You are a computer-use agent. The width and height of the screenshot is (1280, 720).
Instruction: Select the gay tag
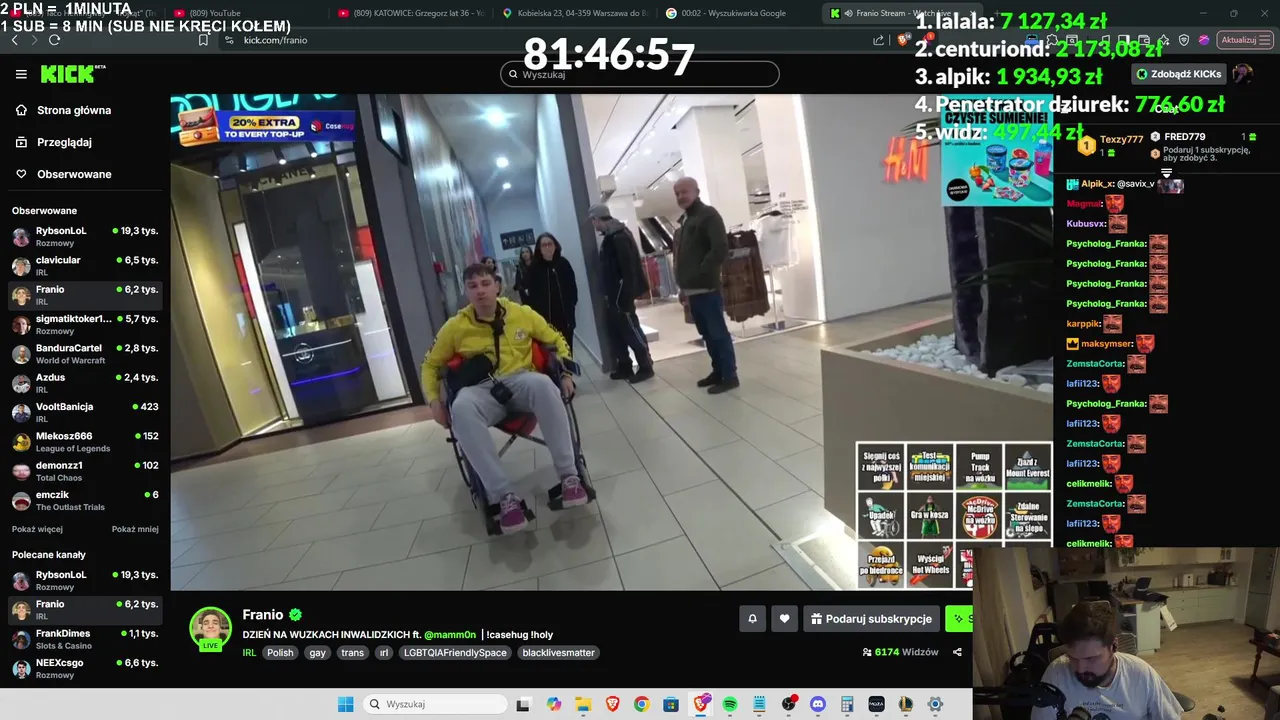318,653
